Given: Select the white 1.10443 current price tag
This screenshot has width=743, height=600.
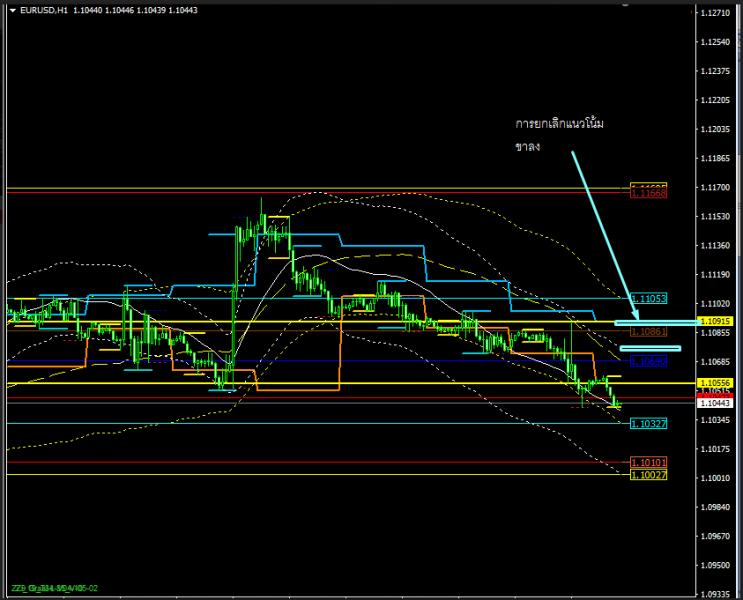Looking at the screenshot, I should [715, 403].
